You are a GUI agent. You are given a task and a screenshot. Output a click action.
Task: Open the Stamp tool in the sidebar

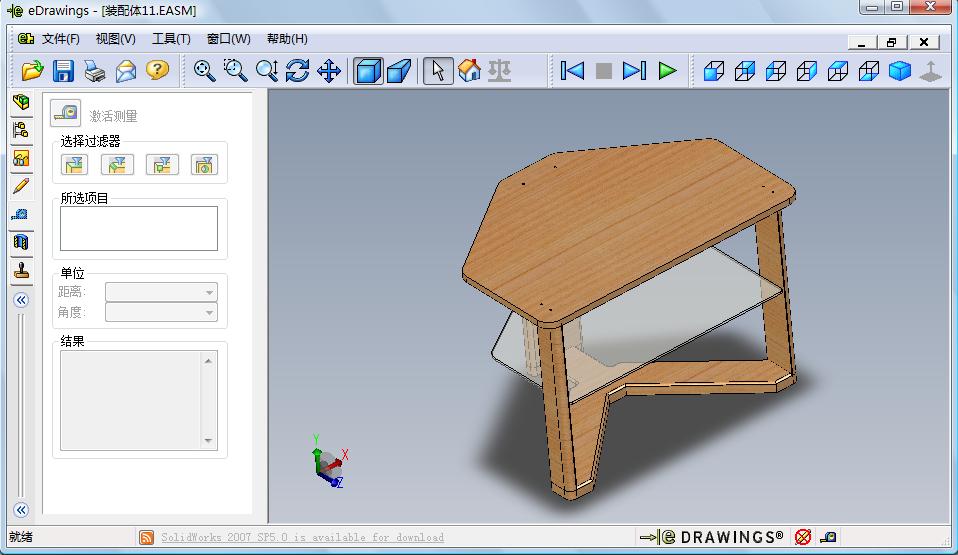[x=21, y=270]
